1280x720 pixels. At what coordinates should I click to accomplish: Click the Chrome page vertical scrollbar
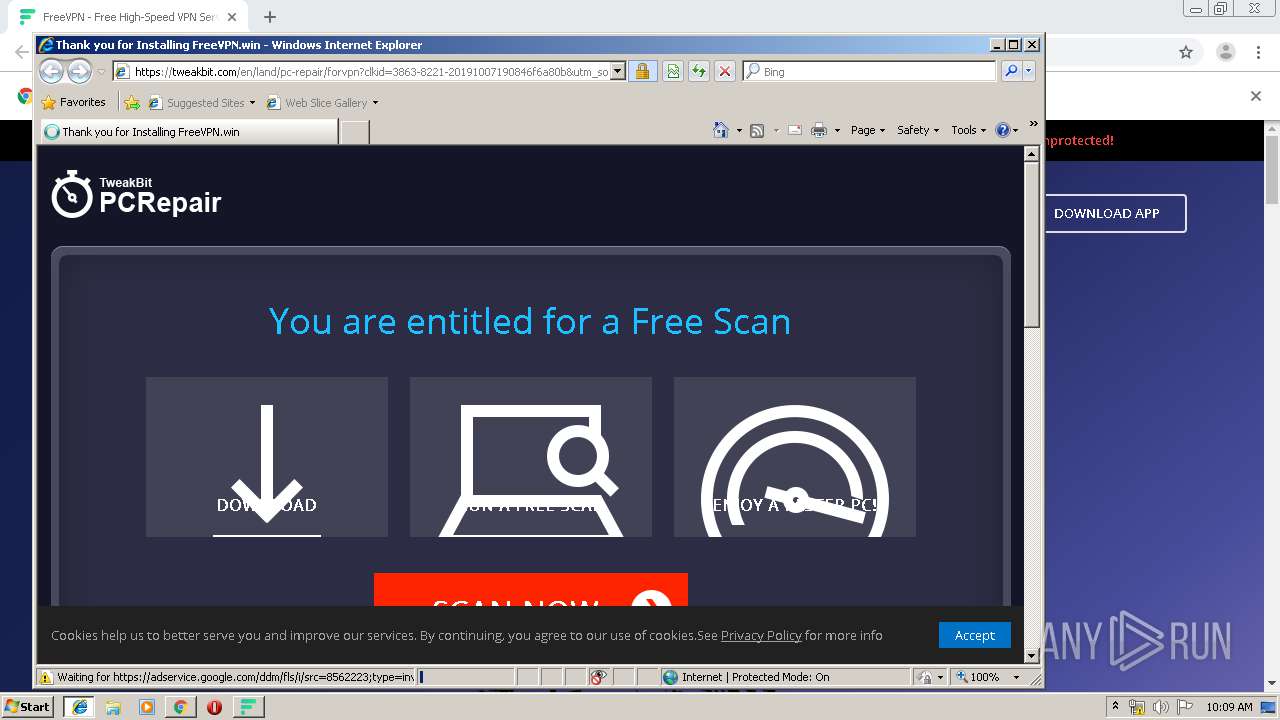[x=1272, y=170]
